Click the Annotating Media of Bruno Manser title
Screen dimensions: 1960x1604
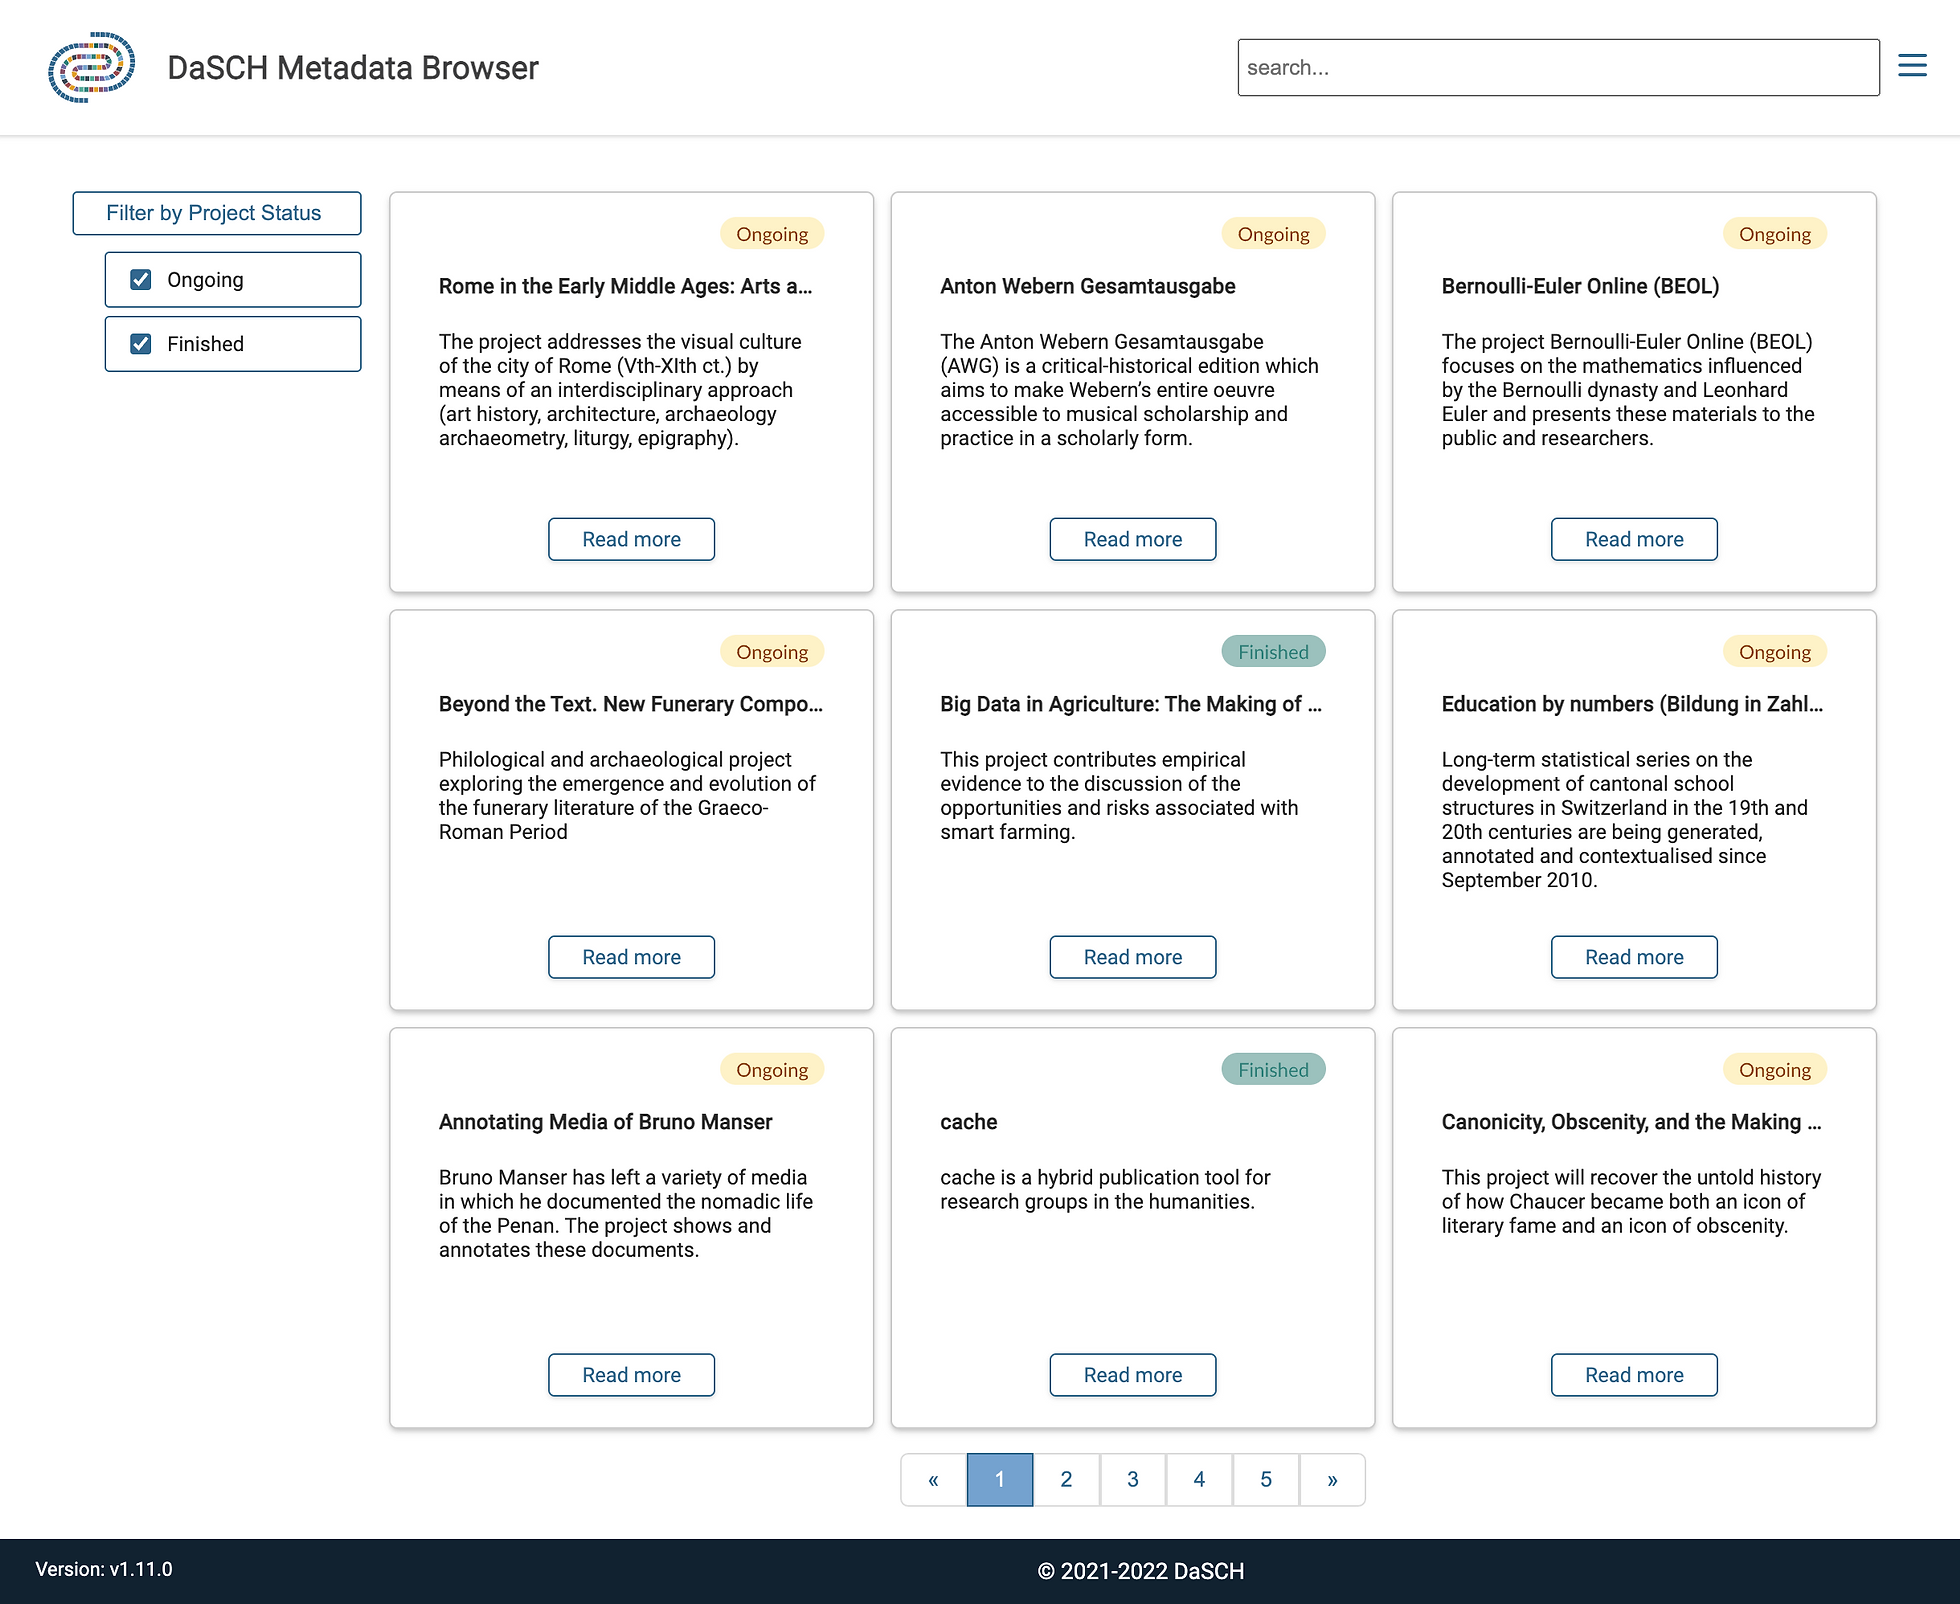(605, 1122)
